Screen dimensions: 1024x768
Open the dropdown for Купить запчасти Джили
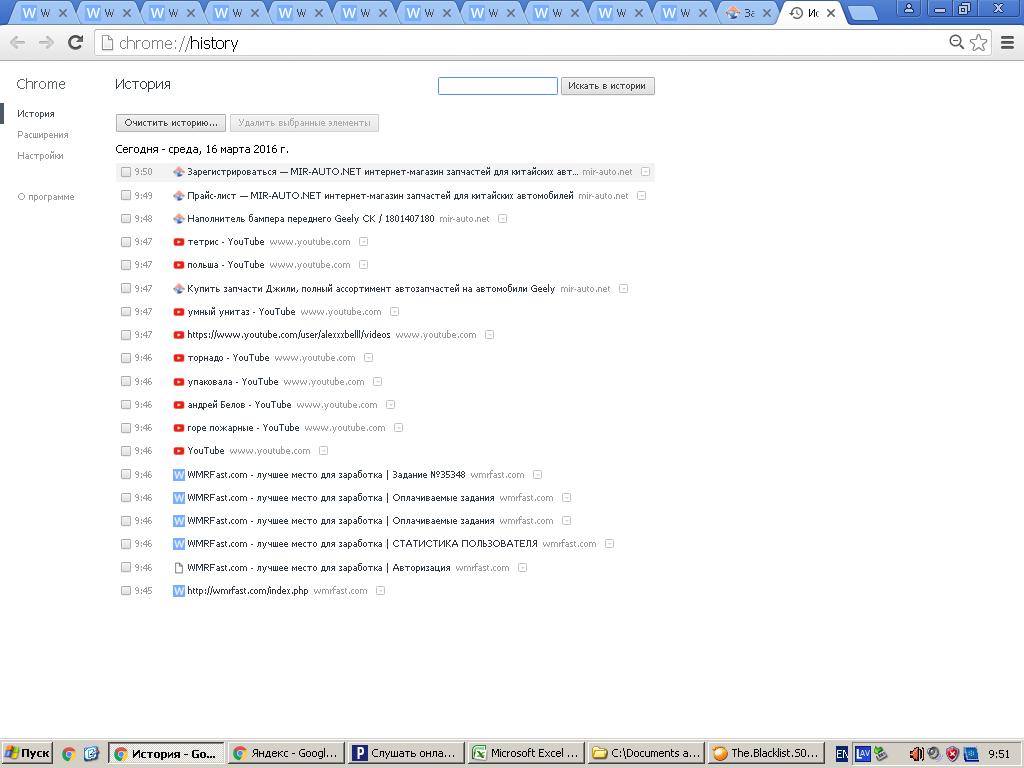[624, 289]
